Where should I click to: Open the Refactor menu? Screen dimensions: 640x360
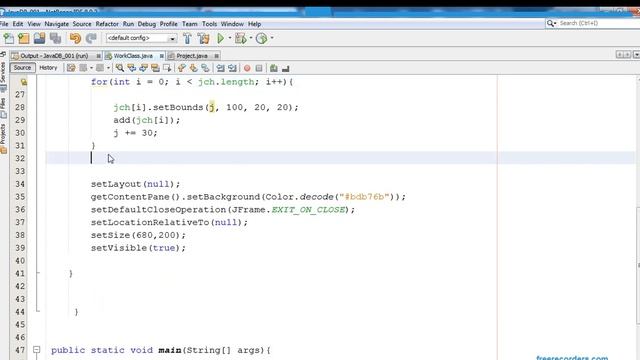click(x=107, y=24)
